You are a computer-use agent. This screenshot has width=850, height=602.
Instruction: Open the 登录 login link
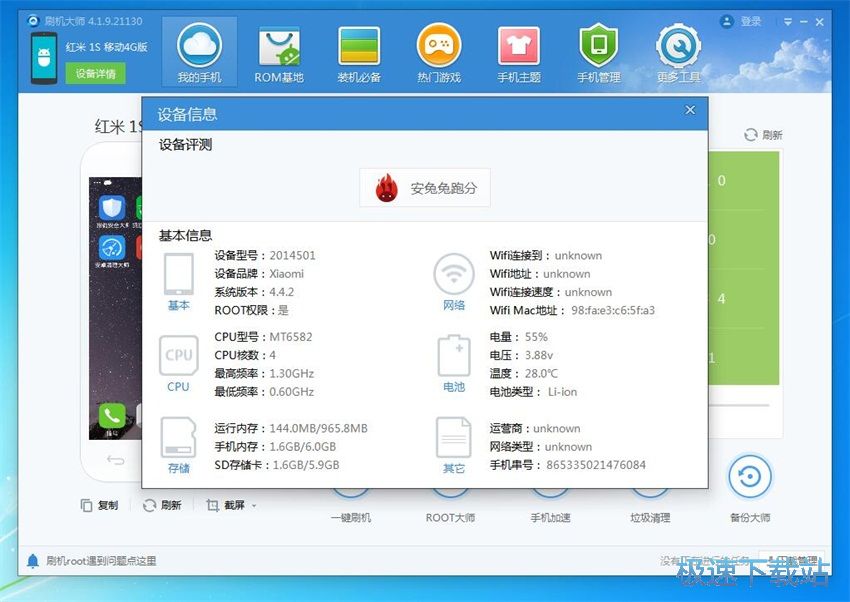pyautogui.click(x=751, y=22)
